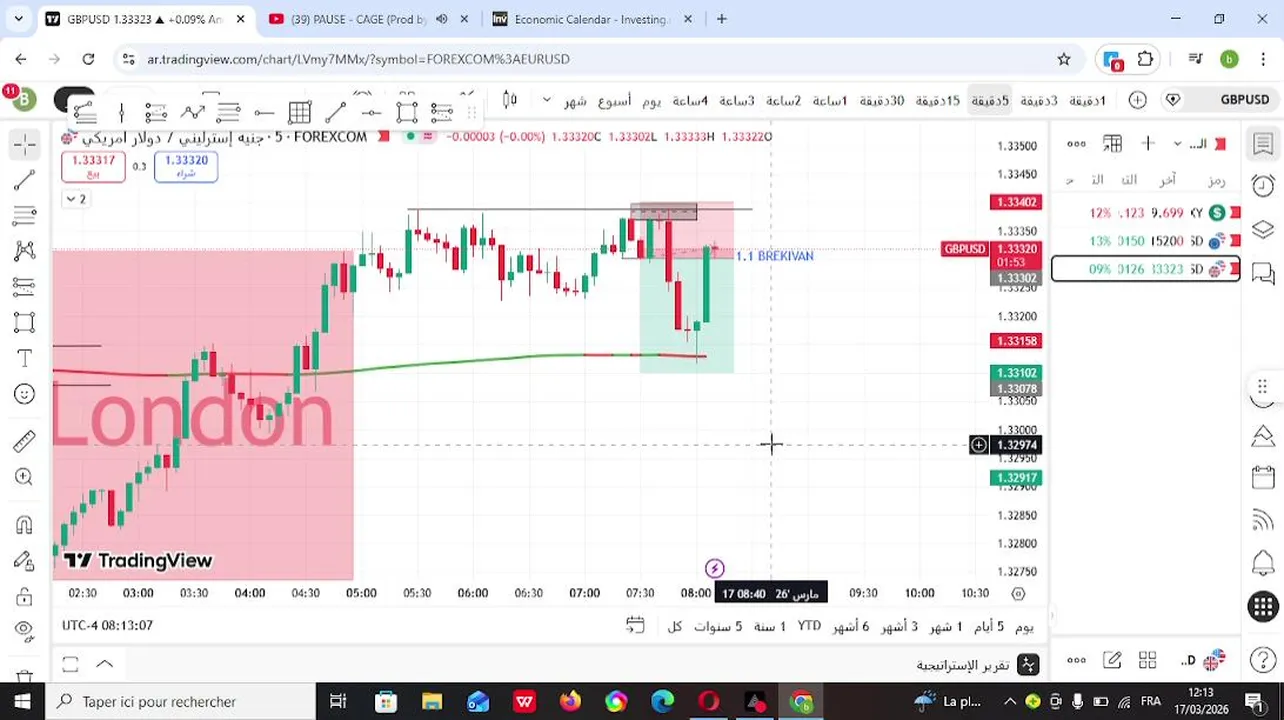Select the text annotation tool
The width and height of the screenshot is (1284, 720).
click(25, 358)
